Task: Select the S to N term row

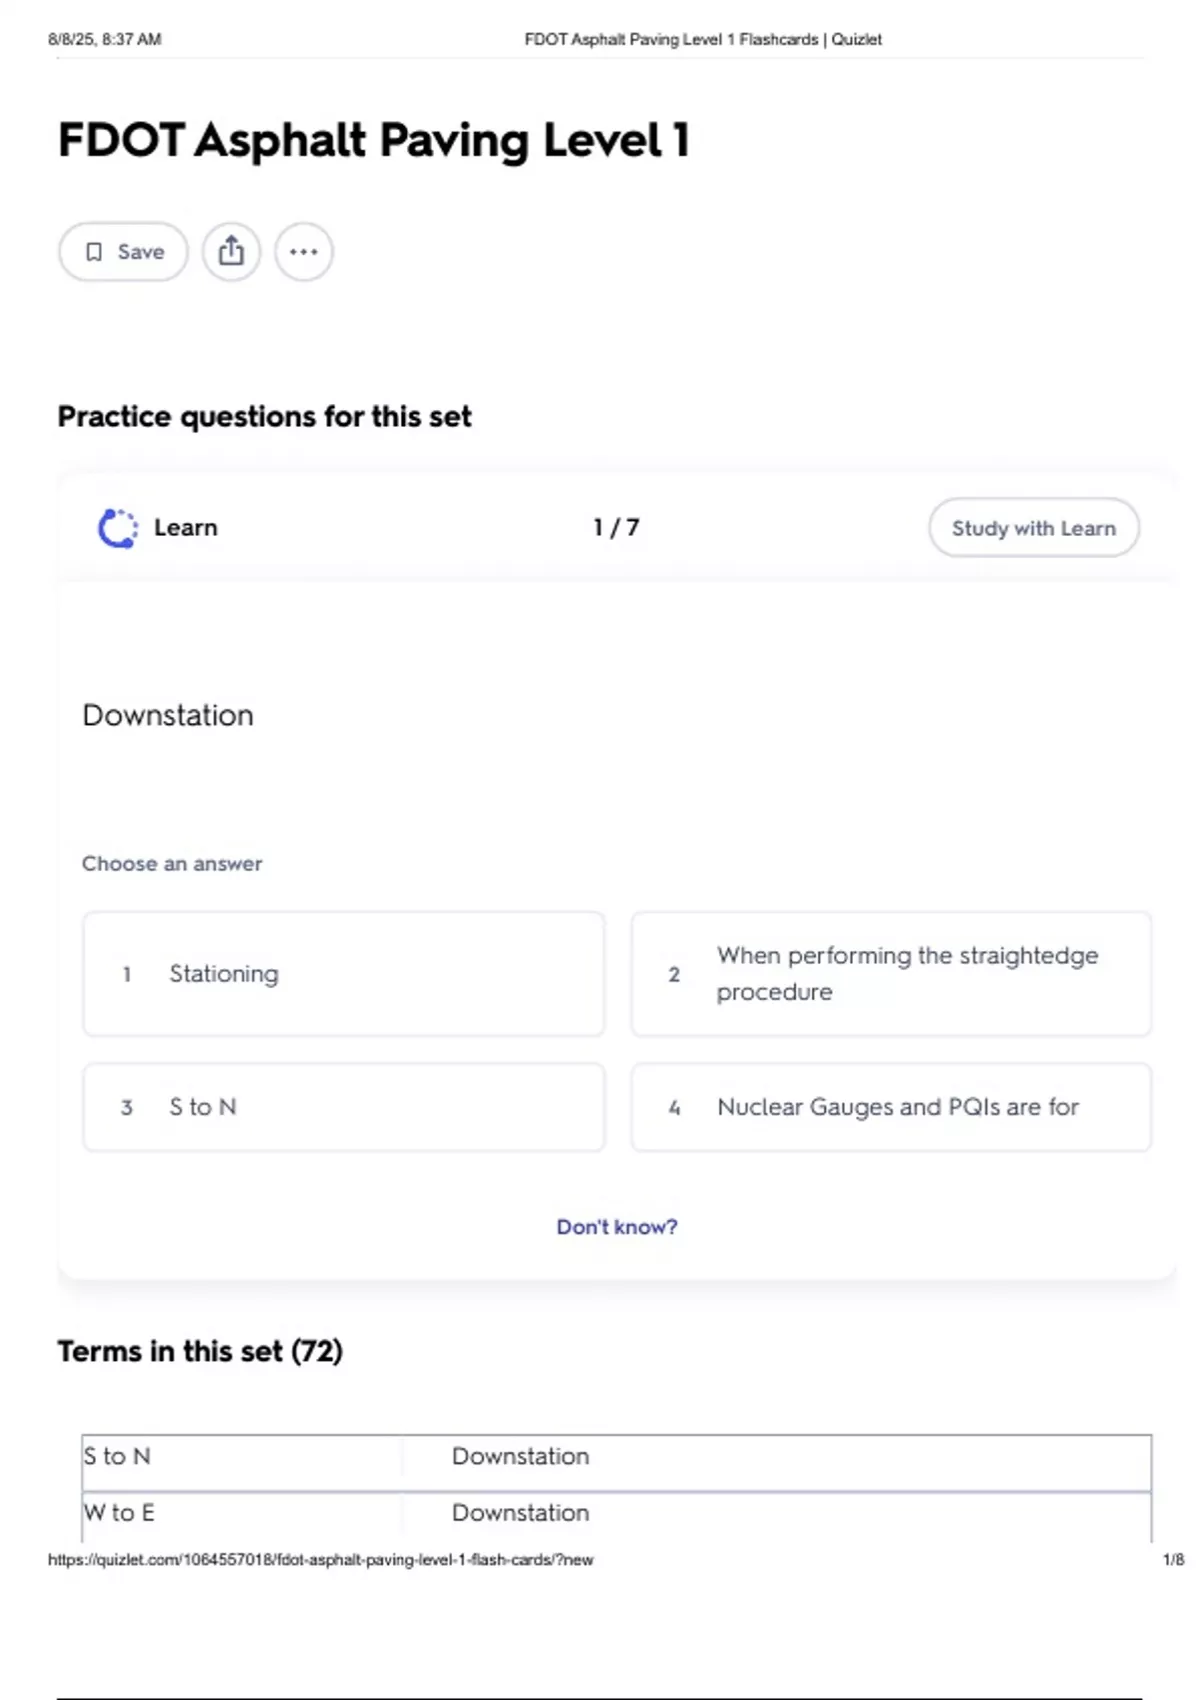Action: click(x=616, y=1462)
